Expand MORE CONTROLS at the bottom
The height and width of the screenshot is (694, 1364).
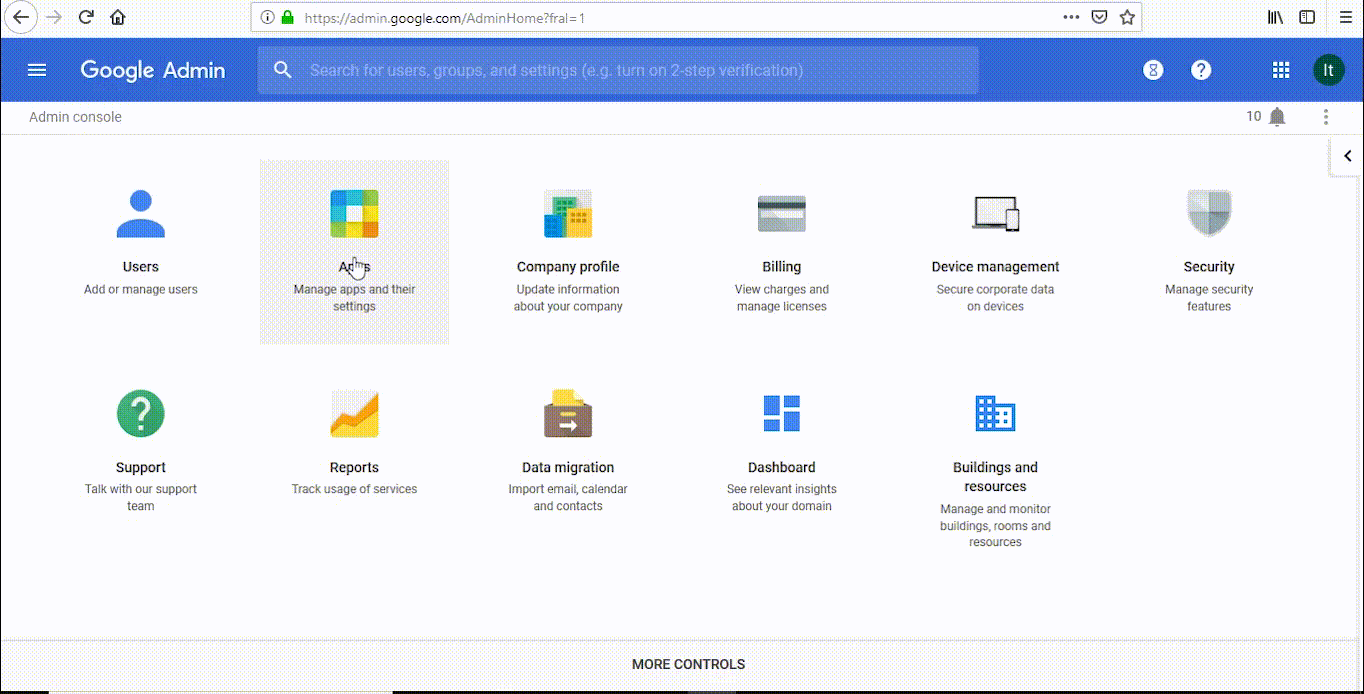pyautogui.click(x=689, y=664)
